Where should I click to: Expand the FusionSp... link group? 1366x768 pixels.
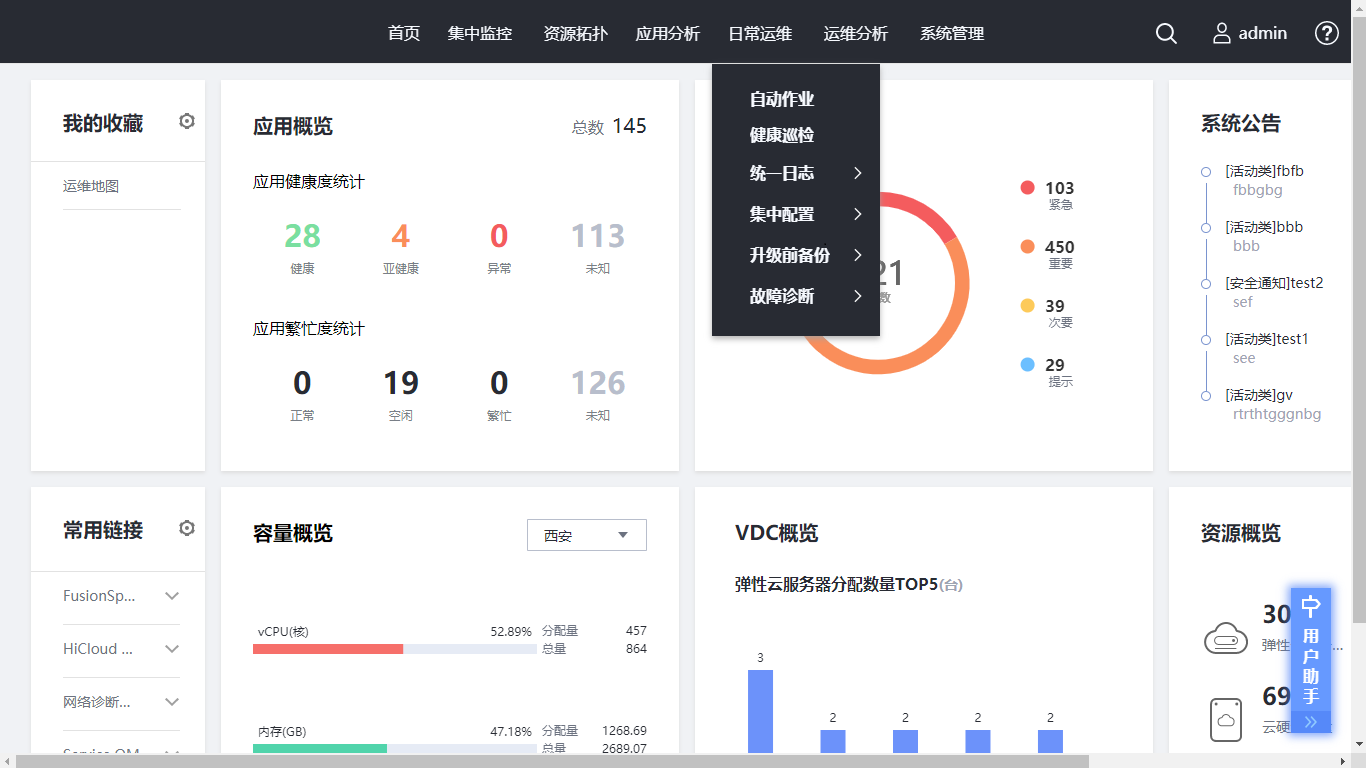[172, 596]
